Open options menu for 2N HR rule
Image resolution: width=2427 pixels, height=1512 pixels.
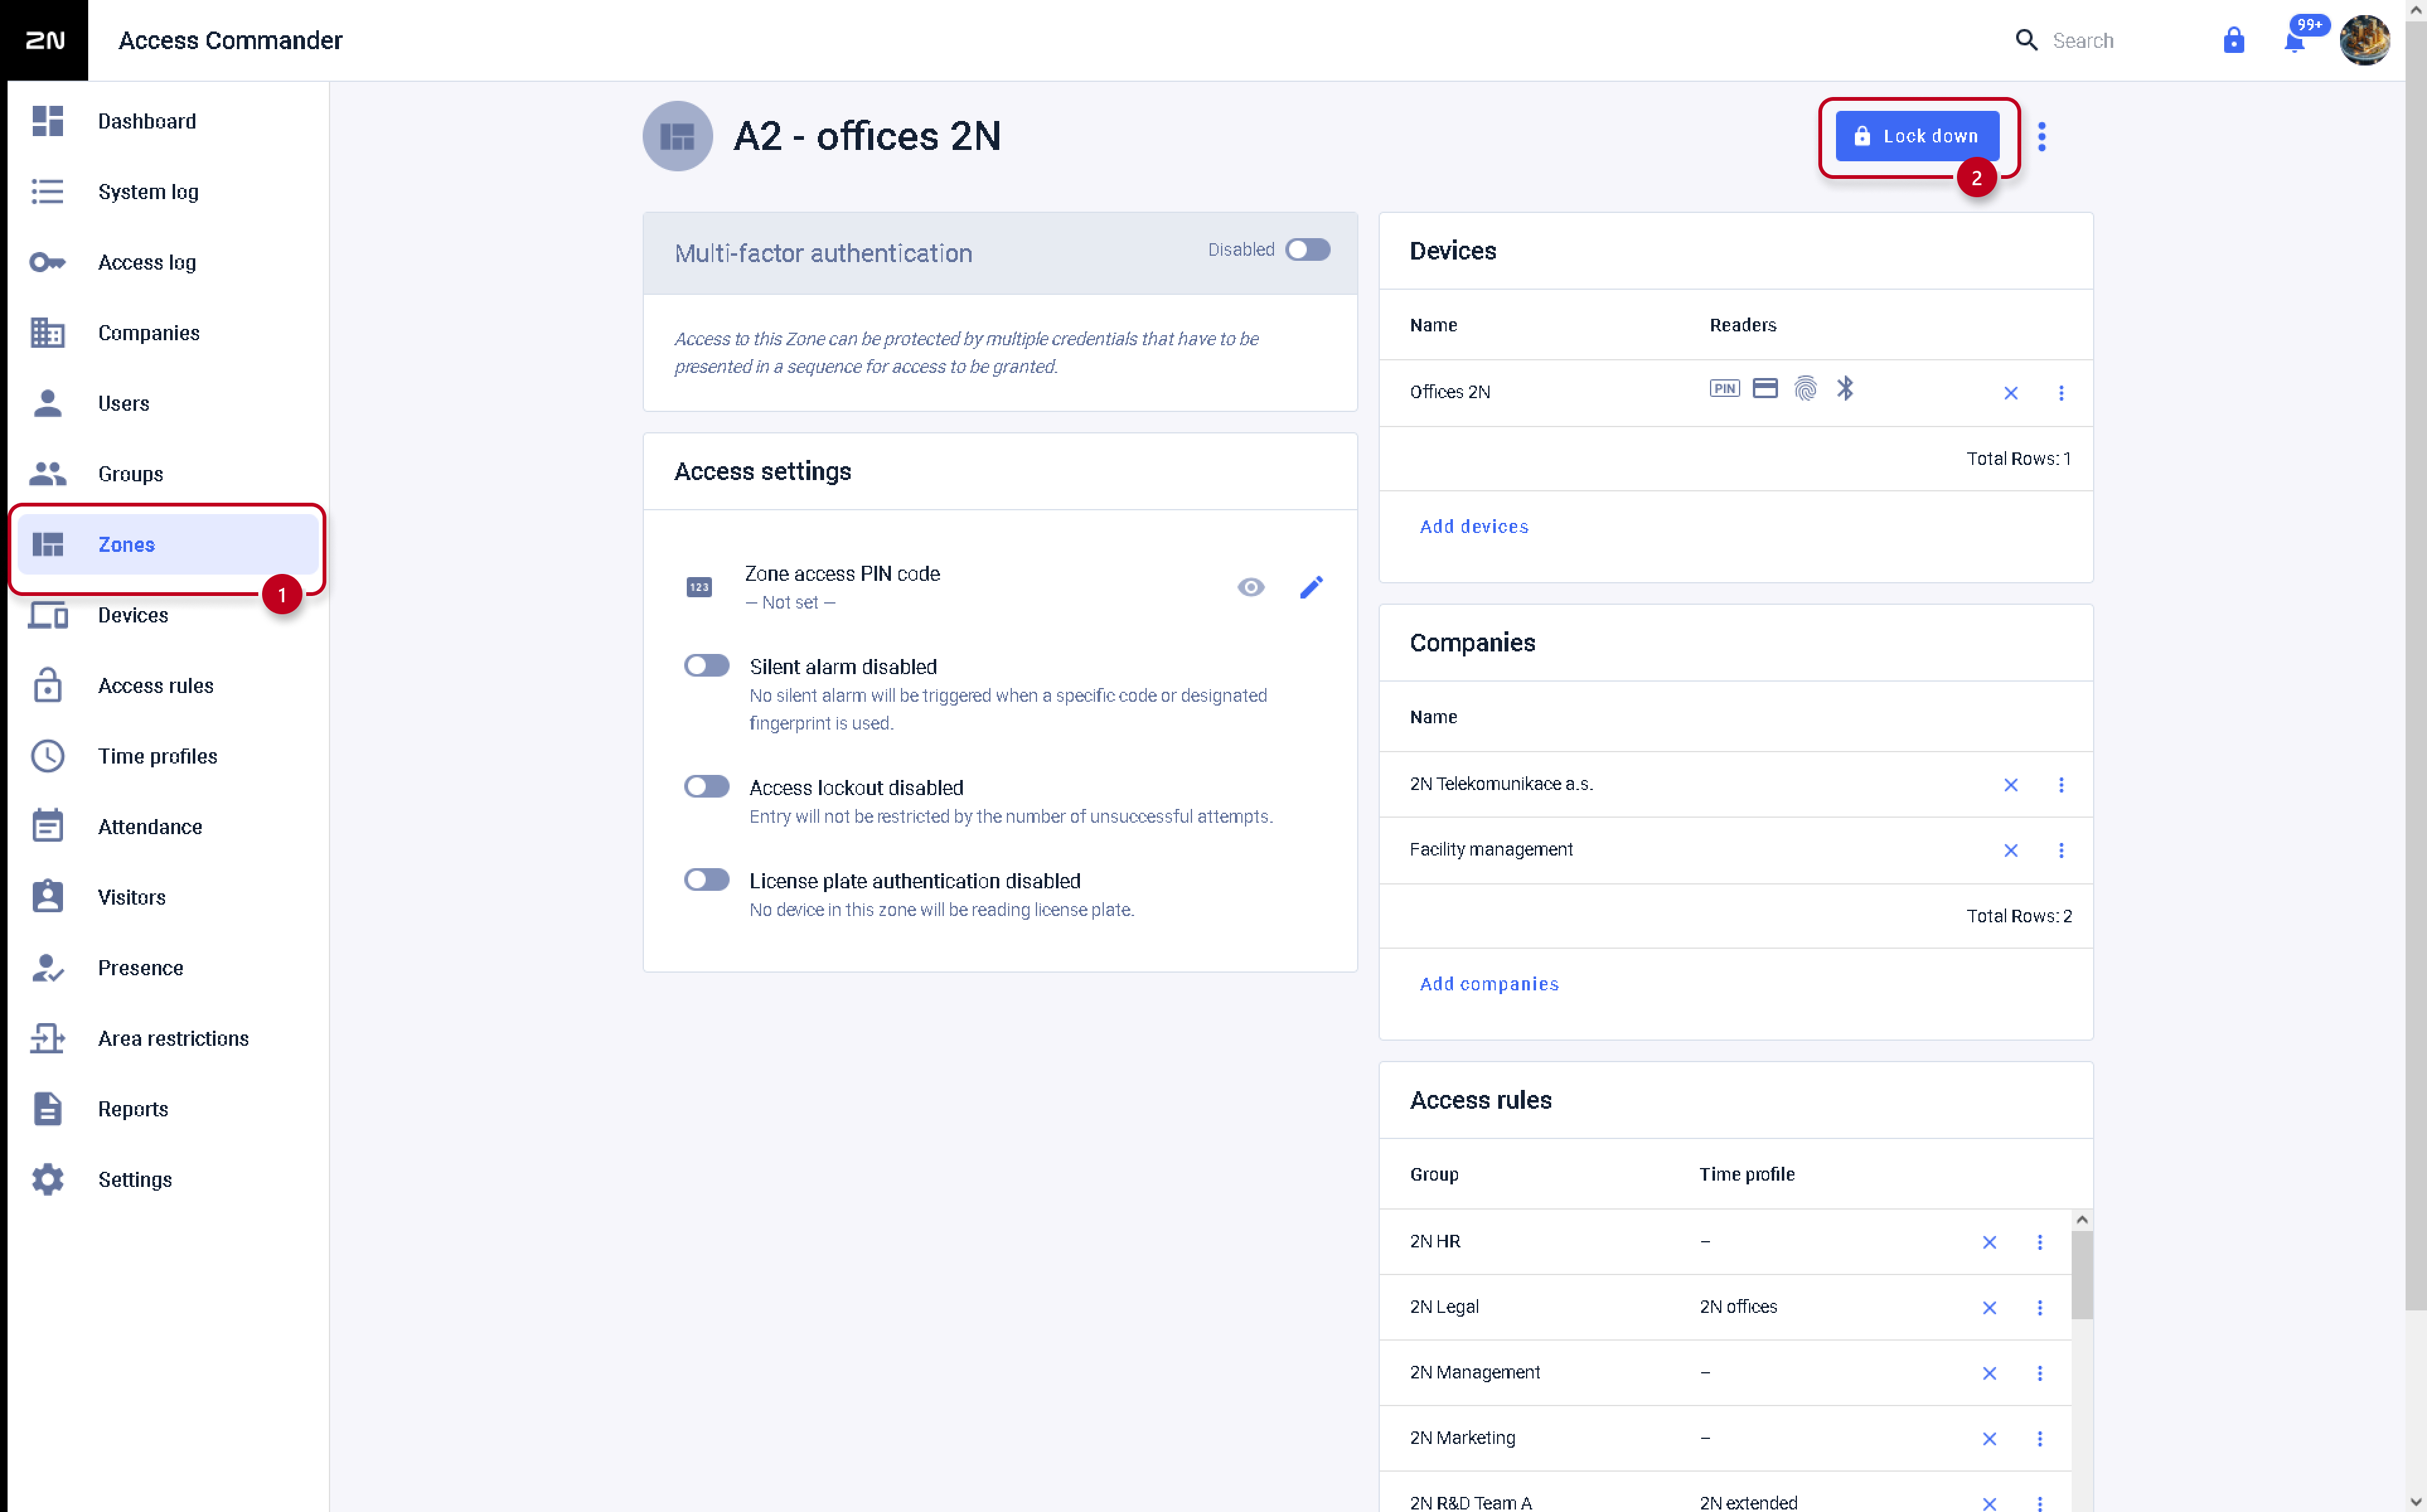[x=2040, y=1242]
